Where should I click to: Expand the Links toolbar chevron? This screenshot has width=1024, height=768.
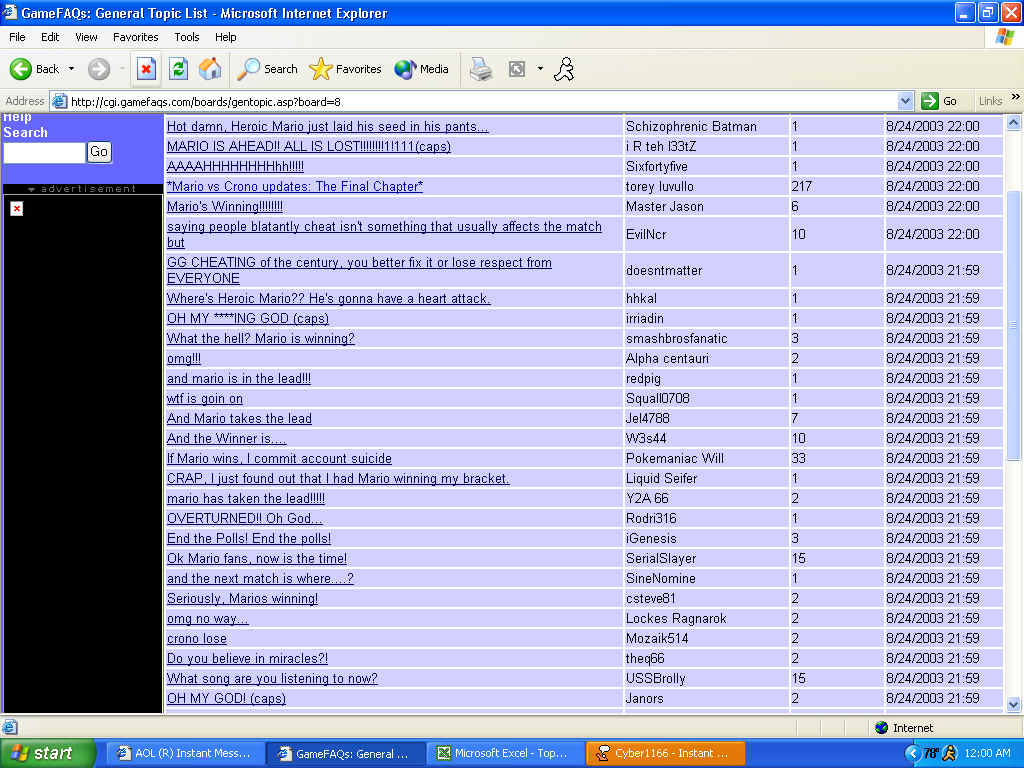(x=1015, y=98)
